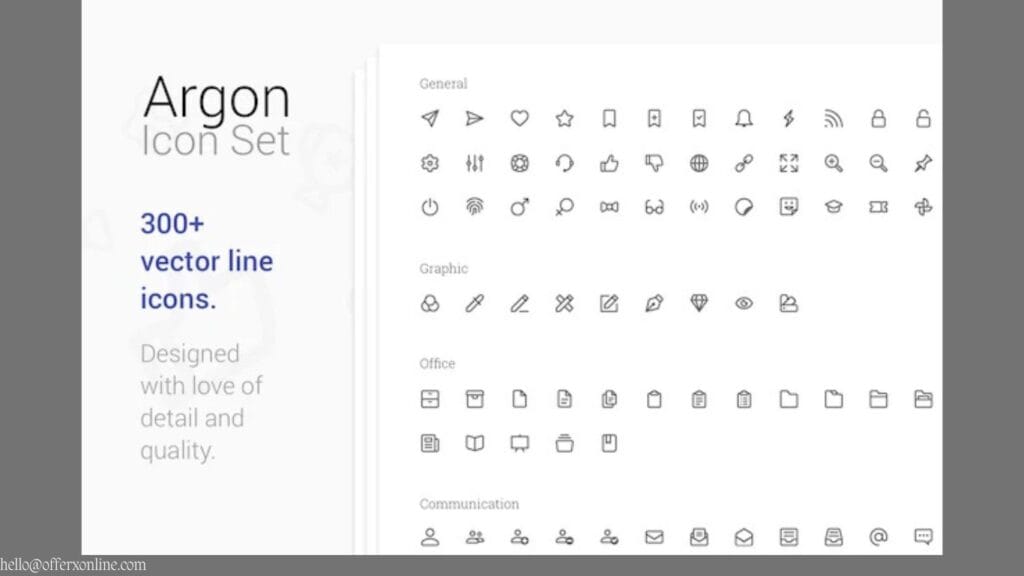
Task: Click the empty clipboard icon
Action: [654, 399]
